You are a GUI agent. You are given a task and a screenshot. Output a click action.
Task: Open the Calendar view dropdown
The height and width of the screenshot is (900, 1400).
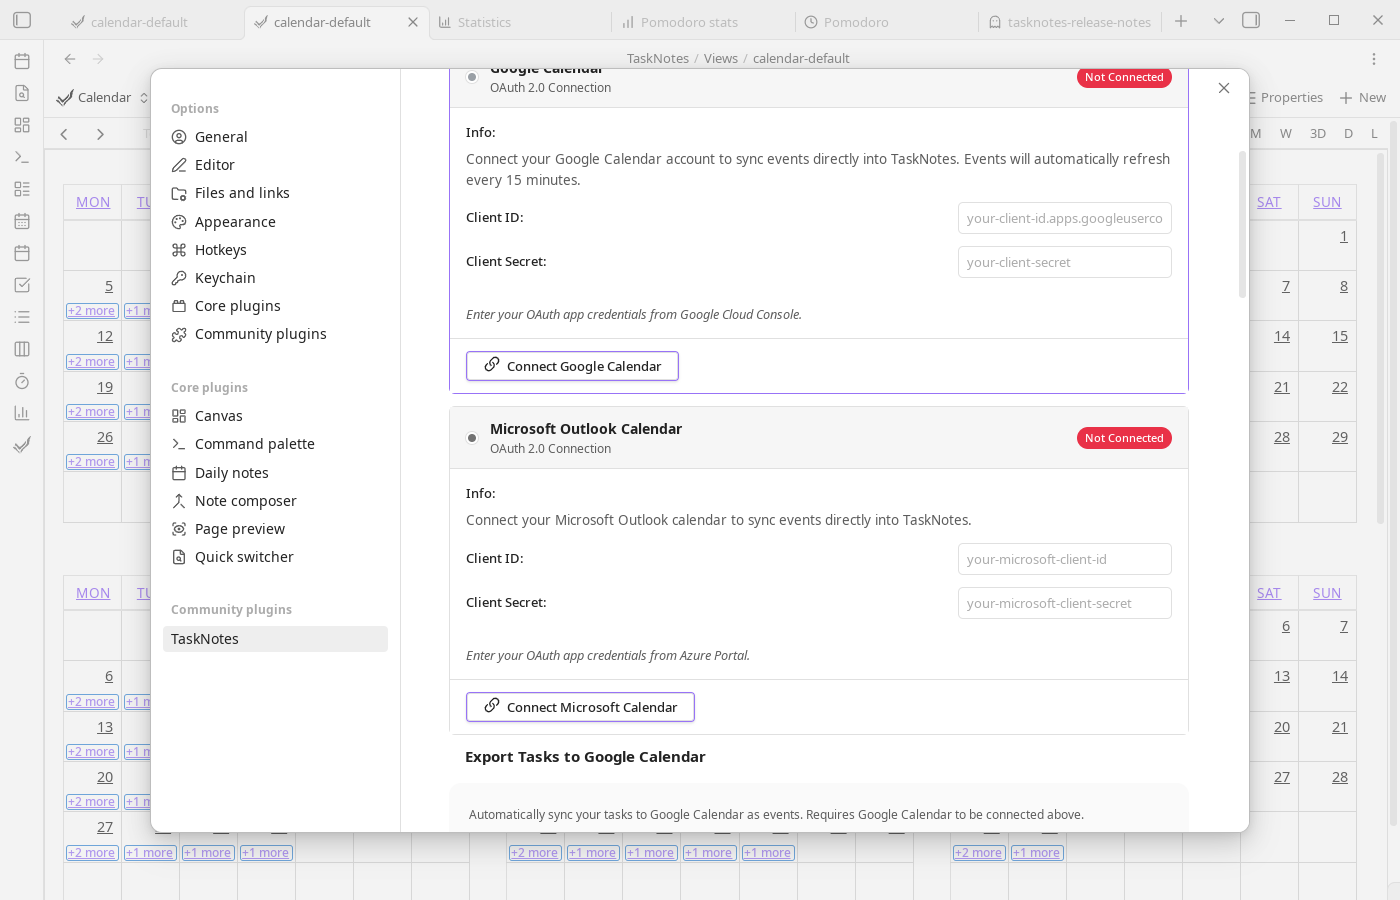(x=103, y=97)
